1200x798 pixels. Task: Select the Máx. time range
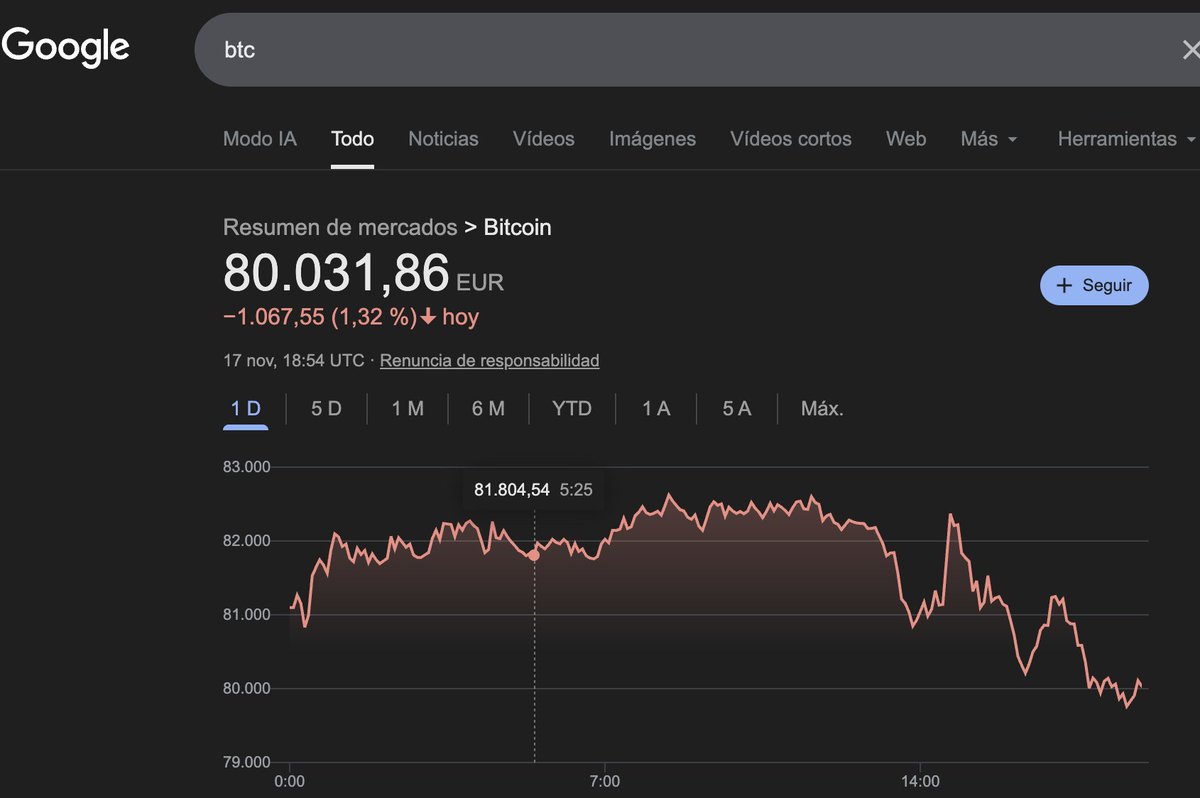point(821,408)
